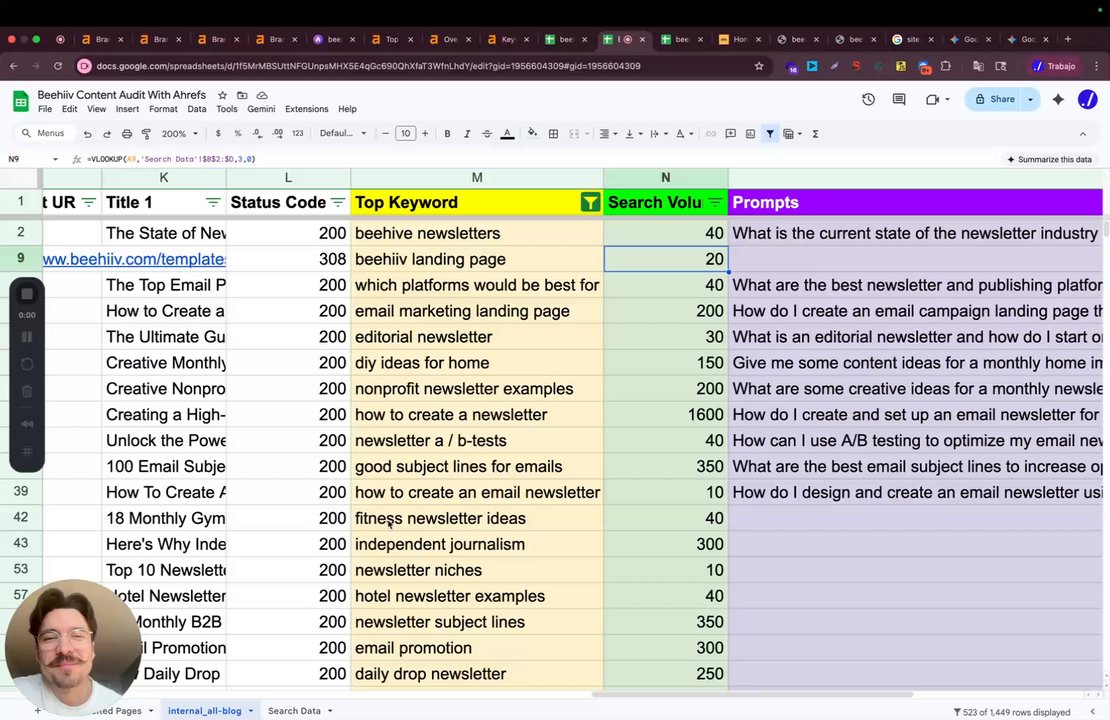
Task: Format as currency with the $ icon
Action: click(x=218, y=134)
